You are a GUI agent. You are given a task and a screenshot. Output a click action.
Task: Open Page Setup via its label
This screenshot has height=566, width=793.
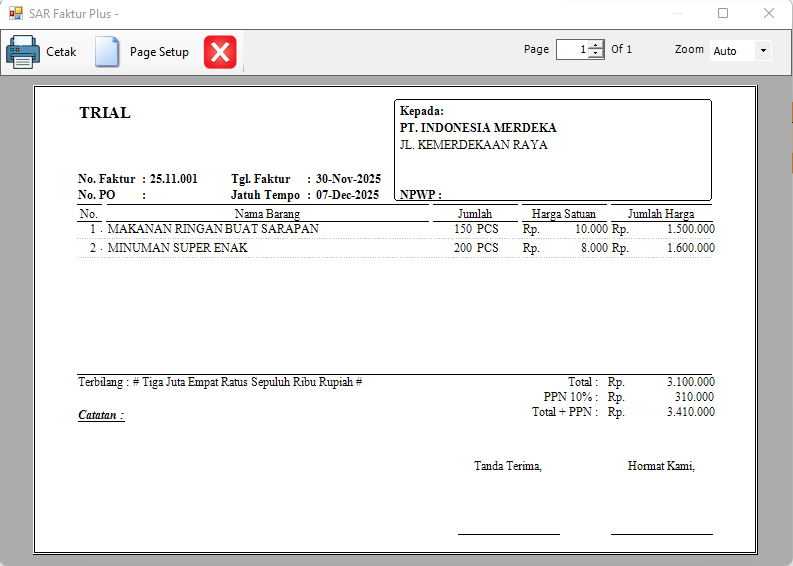click(x=159, y=52)
